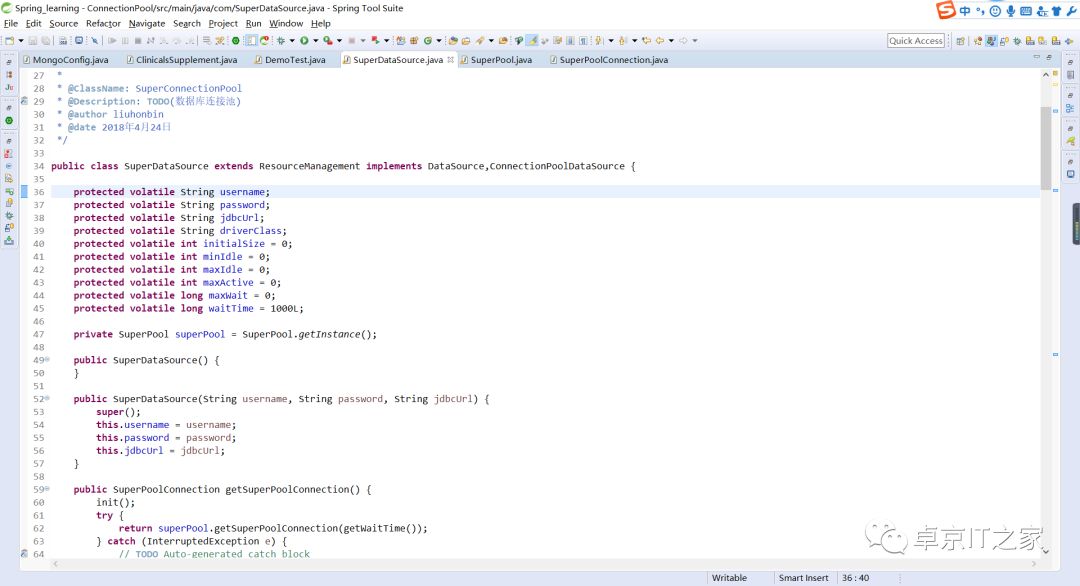Toggle Show Whitespace Characters icon
The width and height of the screenshot is (1080, 586).
click(x=583, y=41)
